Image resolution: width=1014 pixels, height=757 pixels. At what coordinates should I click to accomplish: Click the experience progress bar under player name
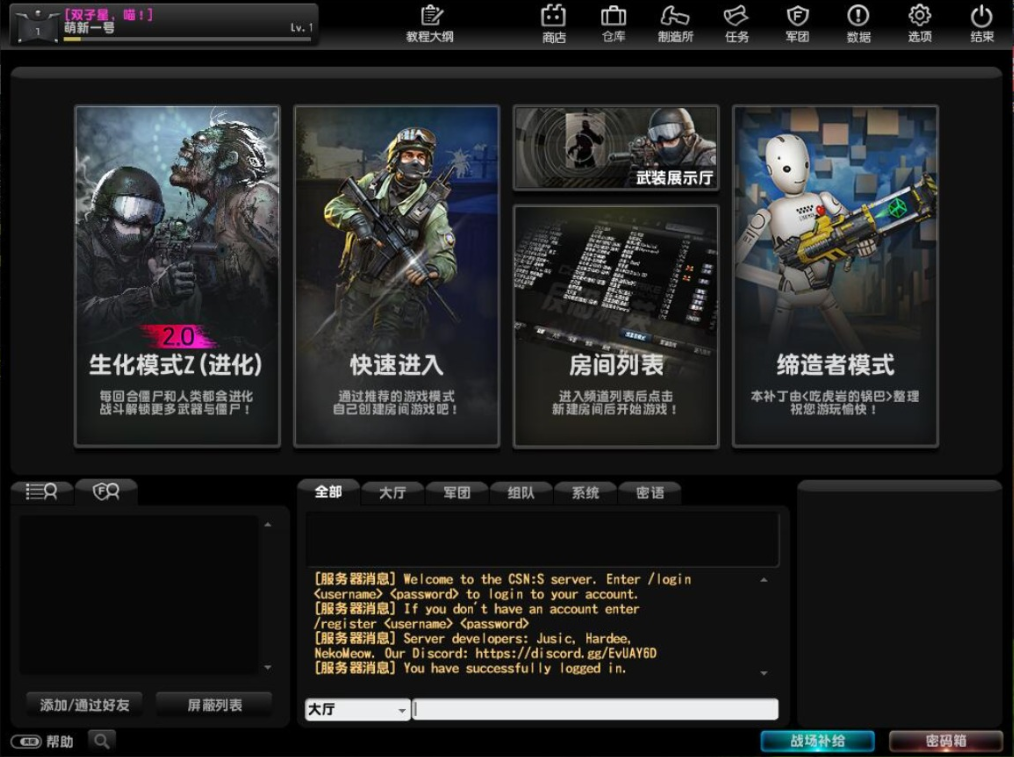[187, 39]
